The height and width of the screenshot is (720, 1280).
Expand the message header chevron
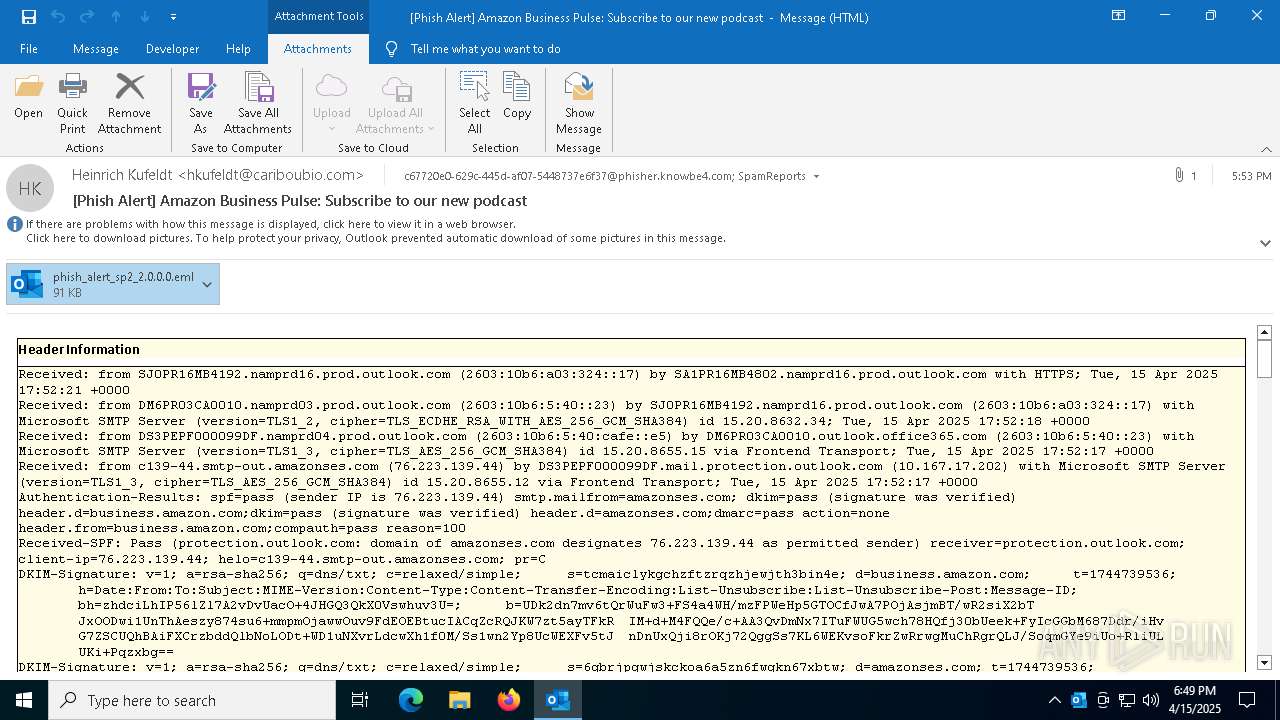pos(1265,243)
